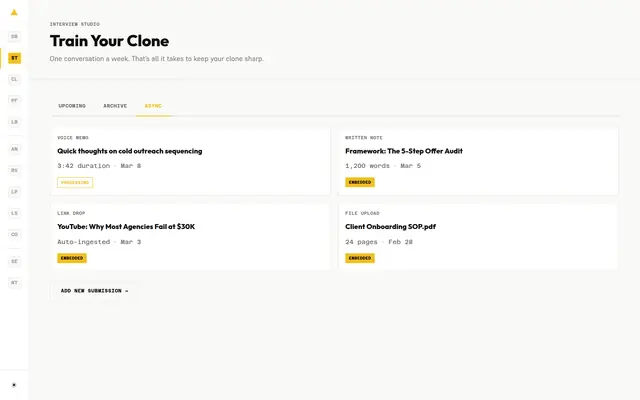Image resolution: width=640 pixels, height=400 pixels.
Task: Open the 5-Step Offer Audit note
Action: [478, 161]
